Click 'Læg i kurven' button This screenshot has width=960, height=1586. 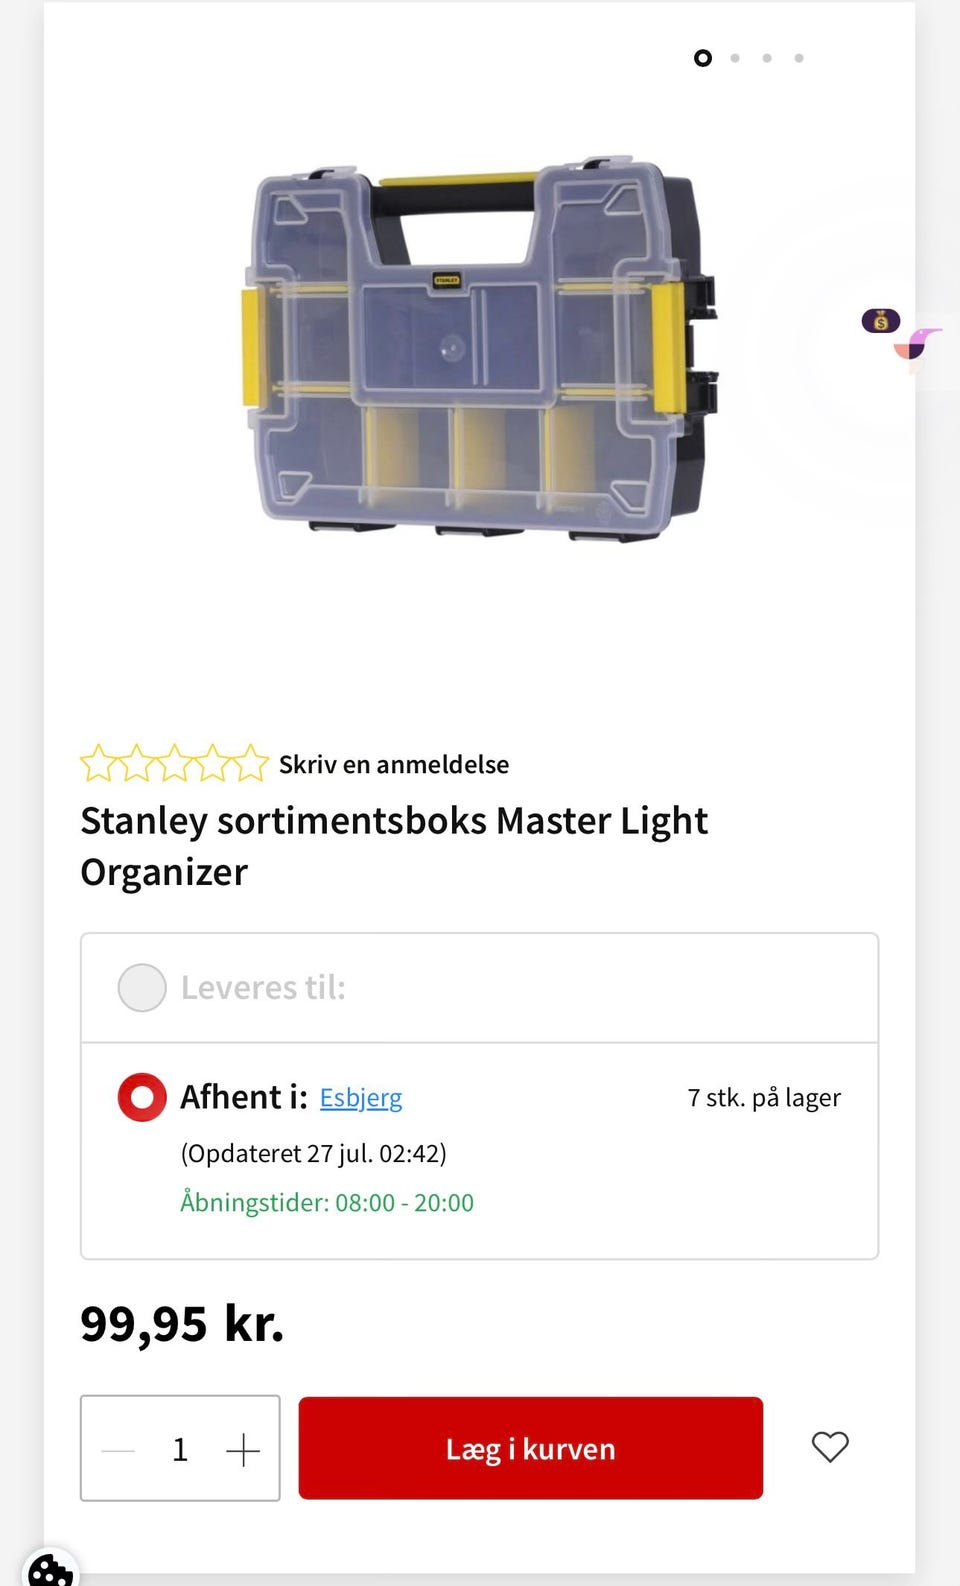pos(531,1448)
